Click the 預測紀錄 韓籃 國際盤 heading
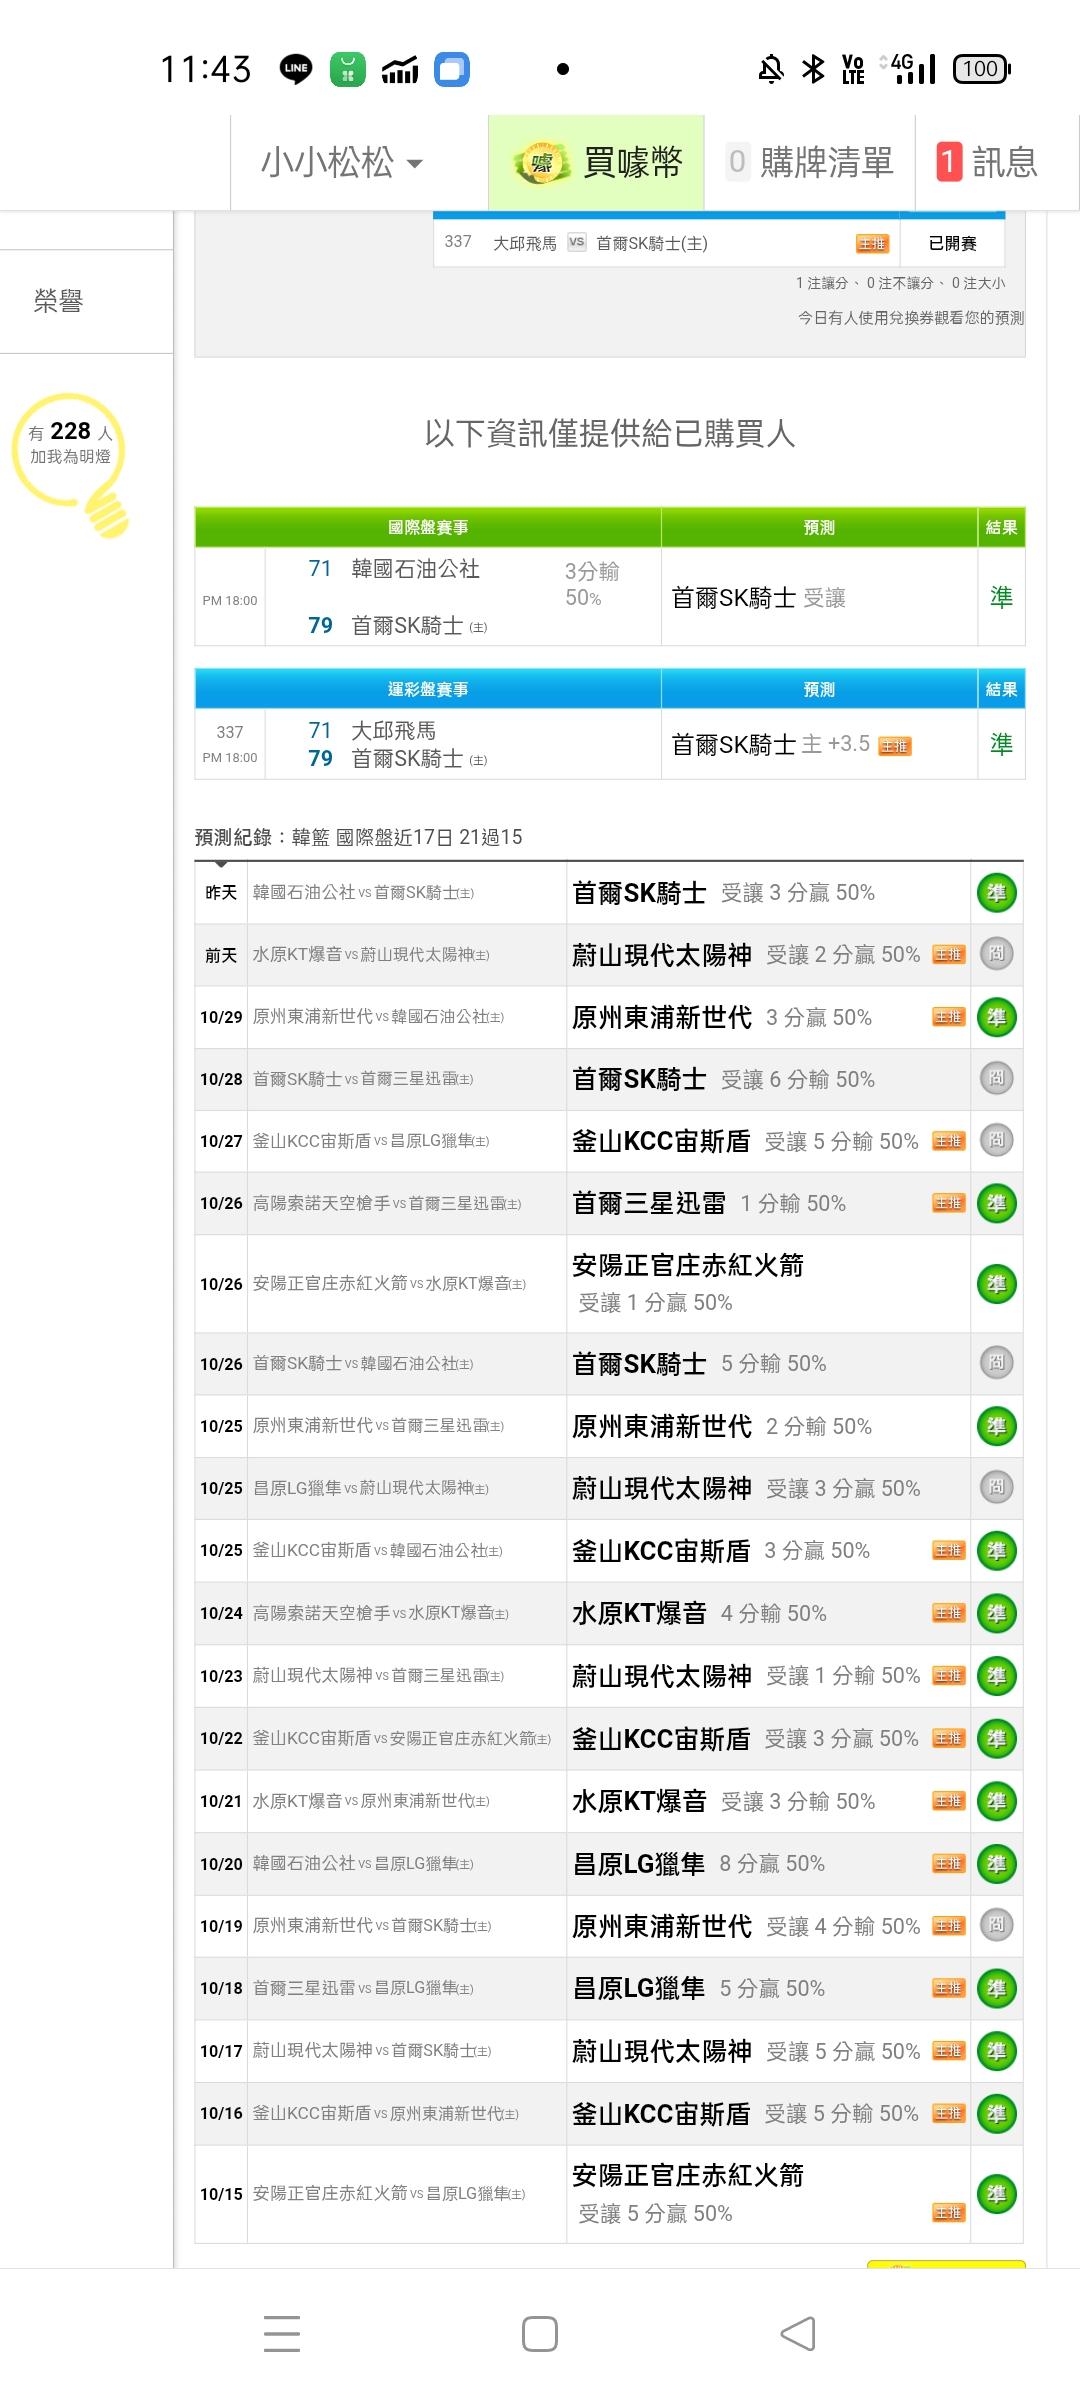 click(358, 837)
